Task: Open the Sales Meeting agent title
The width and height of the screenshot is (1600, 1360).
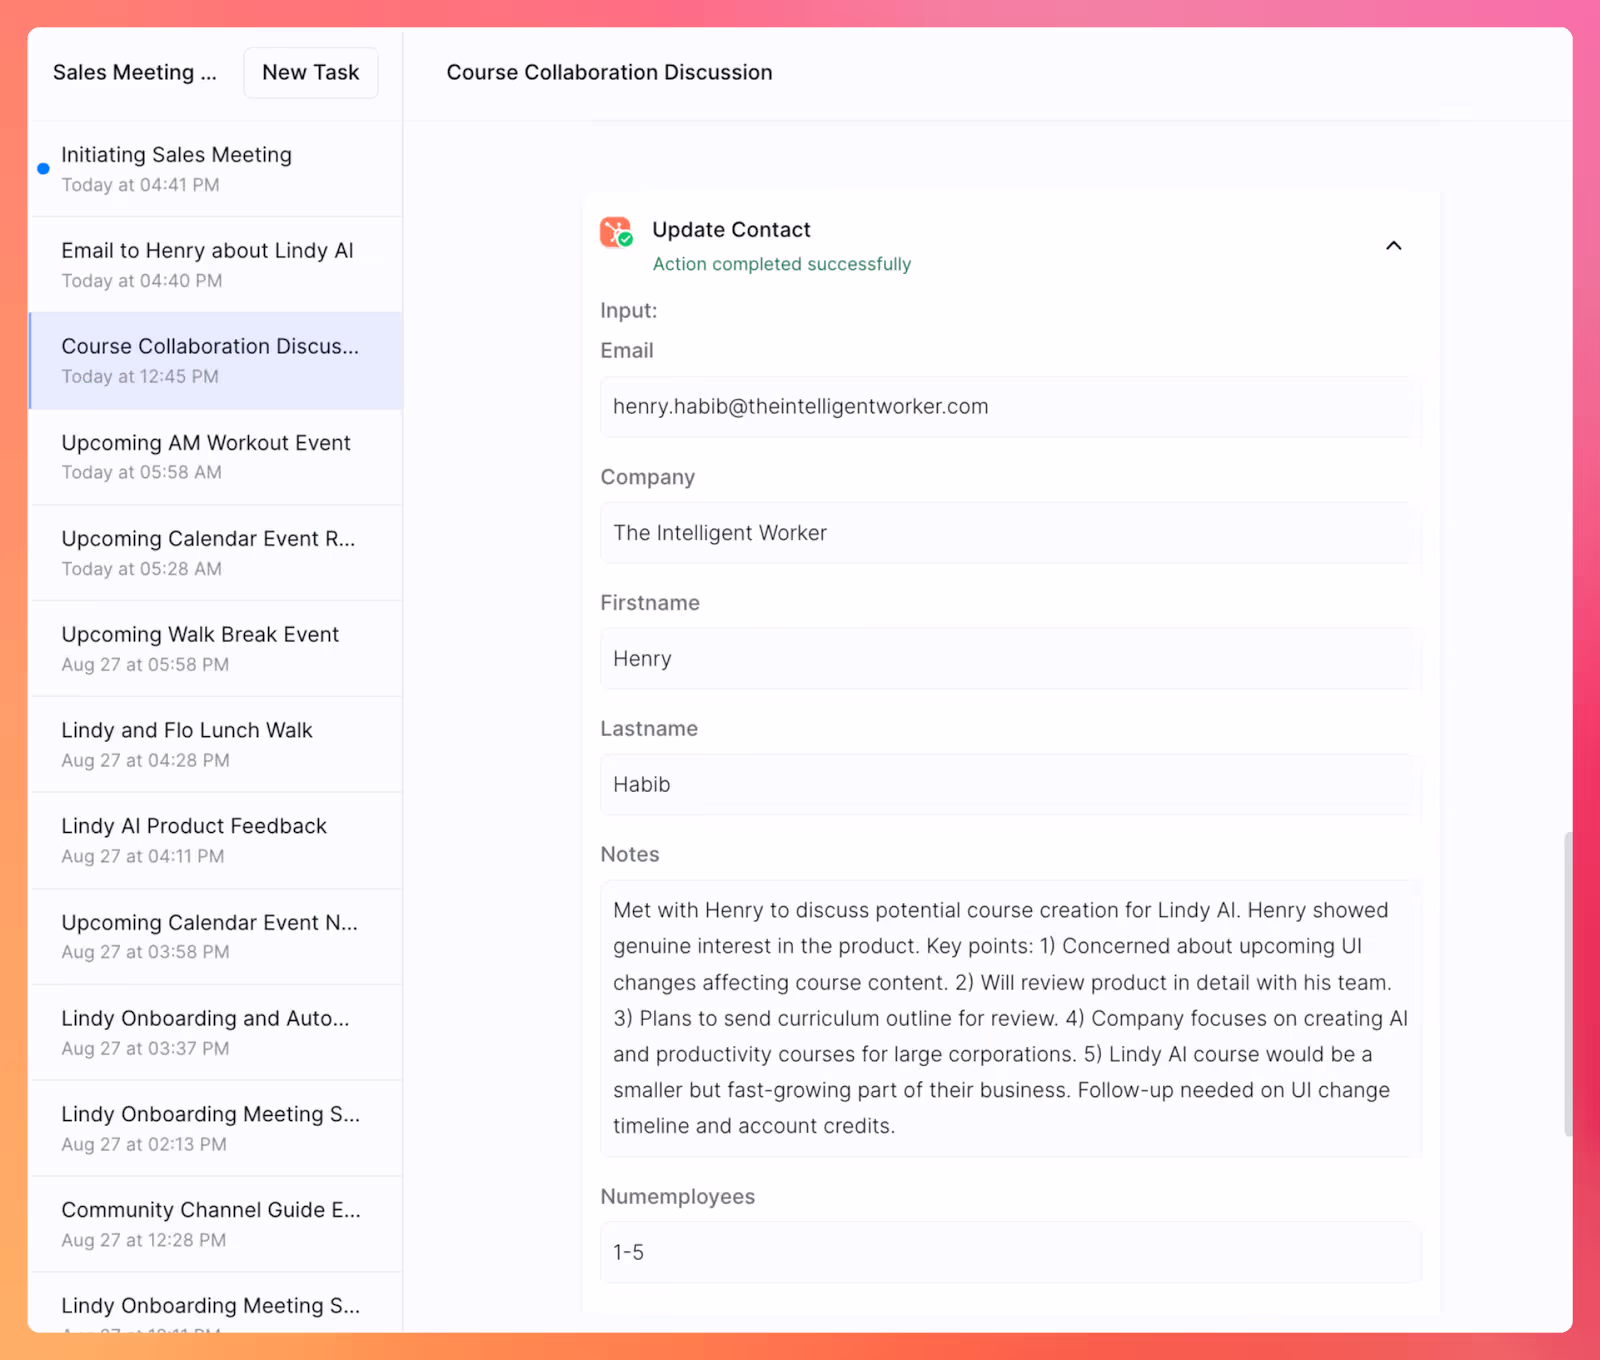Action: pyautogui.click(x=135, y=72)
